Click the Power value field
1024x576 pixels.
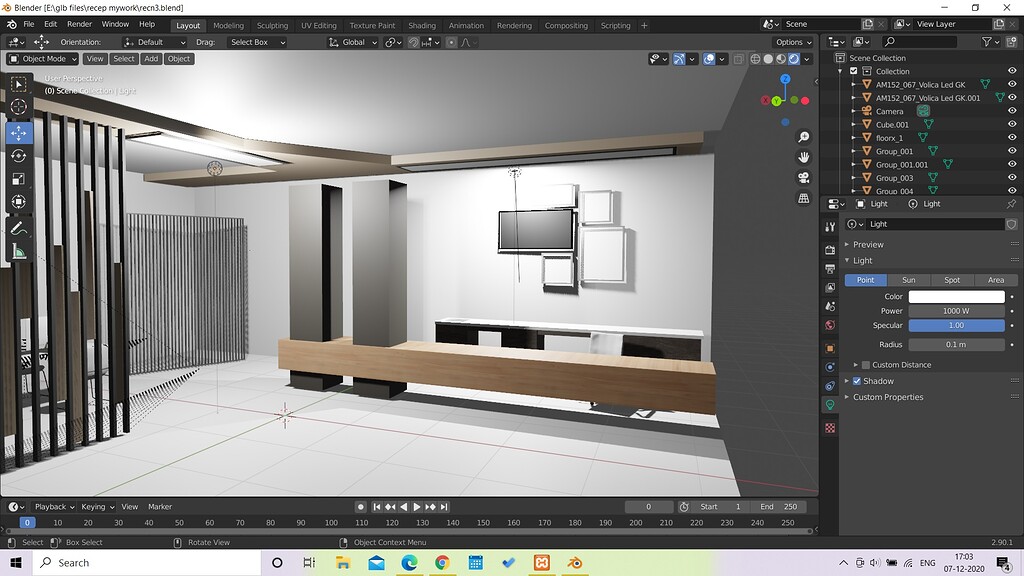[957, 311]
